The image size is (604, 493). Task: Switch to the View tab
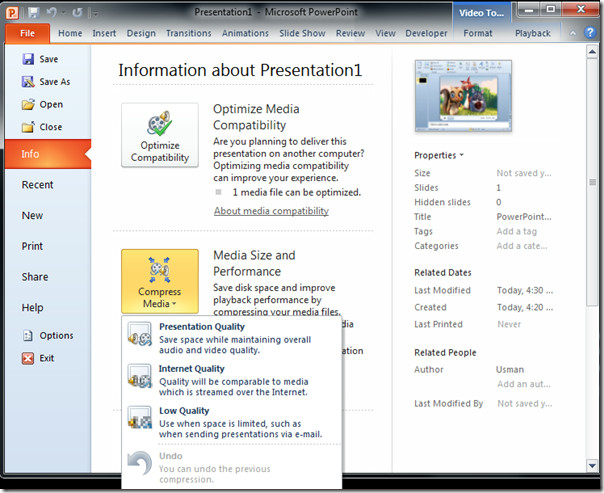click(x=385, y=34)
